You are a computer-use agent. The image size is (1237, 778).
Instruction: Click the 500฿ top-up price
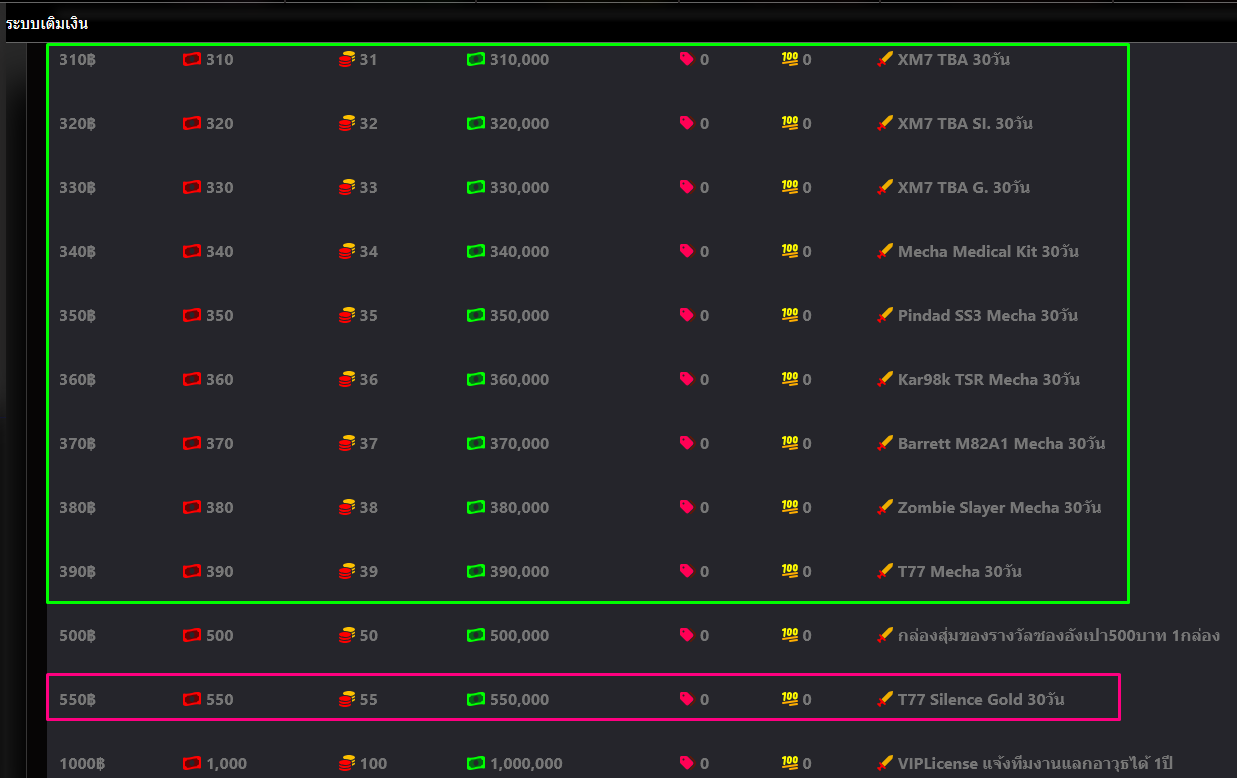click(78, 636)
